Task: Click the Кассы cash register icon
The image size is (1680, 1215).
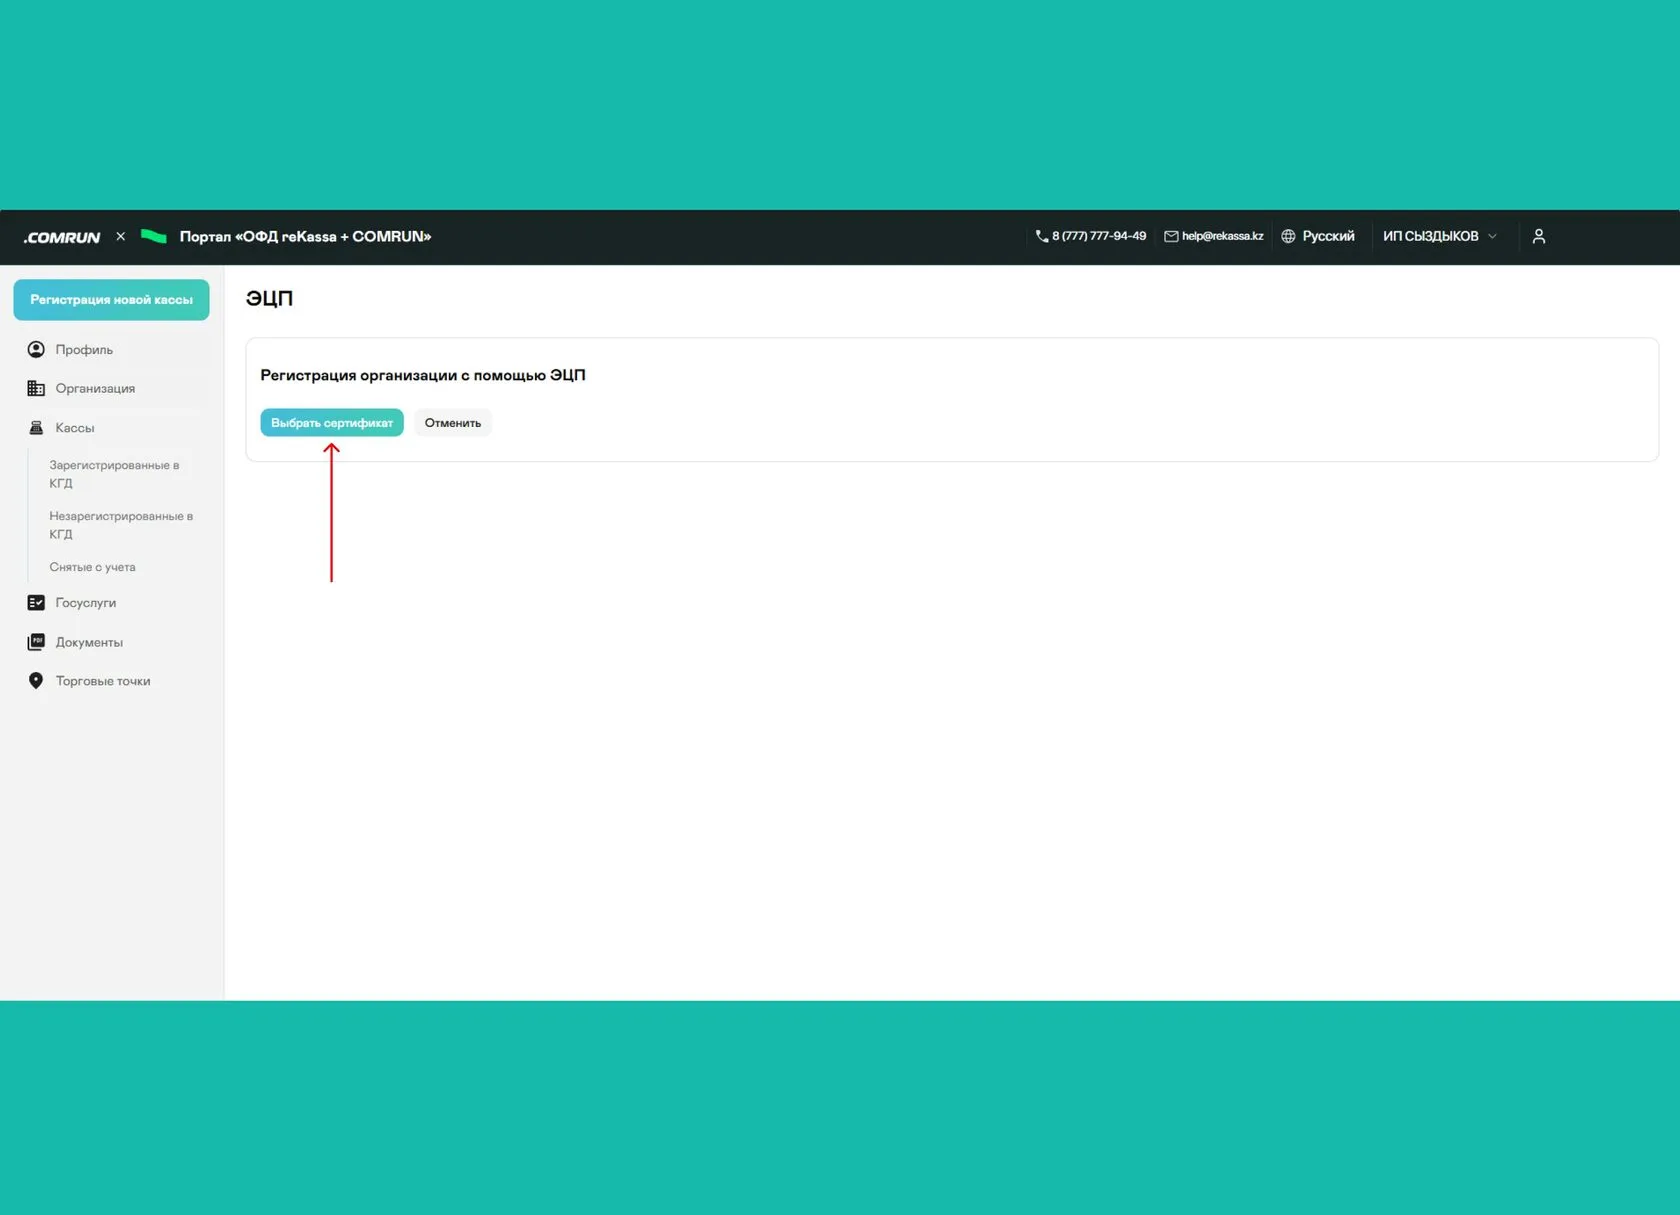Action: point(36,428)
